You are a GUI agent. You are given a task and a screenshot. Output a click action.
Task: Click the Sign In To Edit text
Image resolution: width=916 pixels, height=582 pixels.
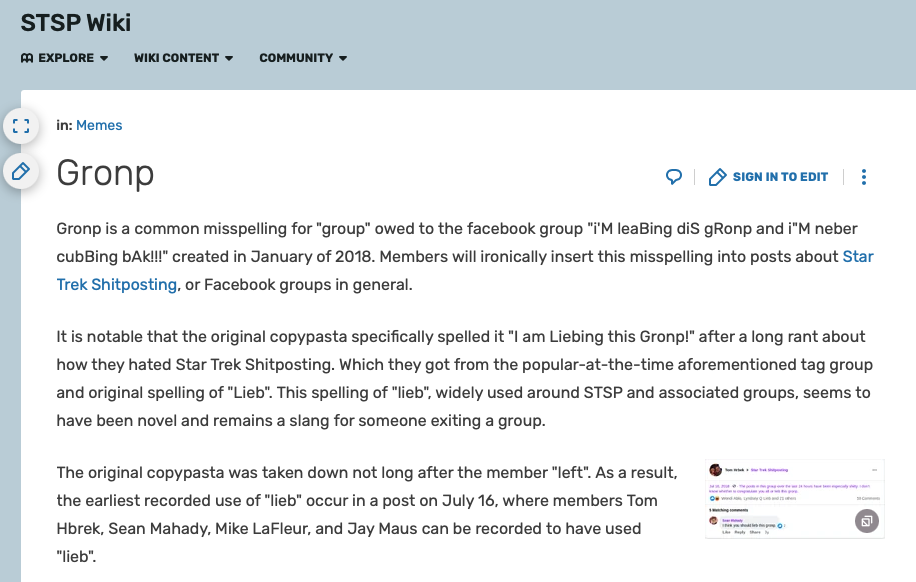click(780, 177)
